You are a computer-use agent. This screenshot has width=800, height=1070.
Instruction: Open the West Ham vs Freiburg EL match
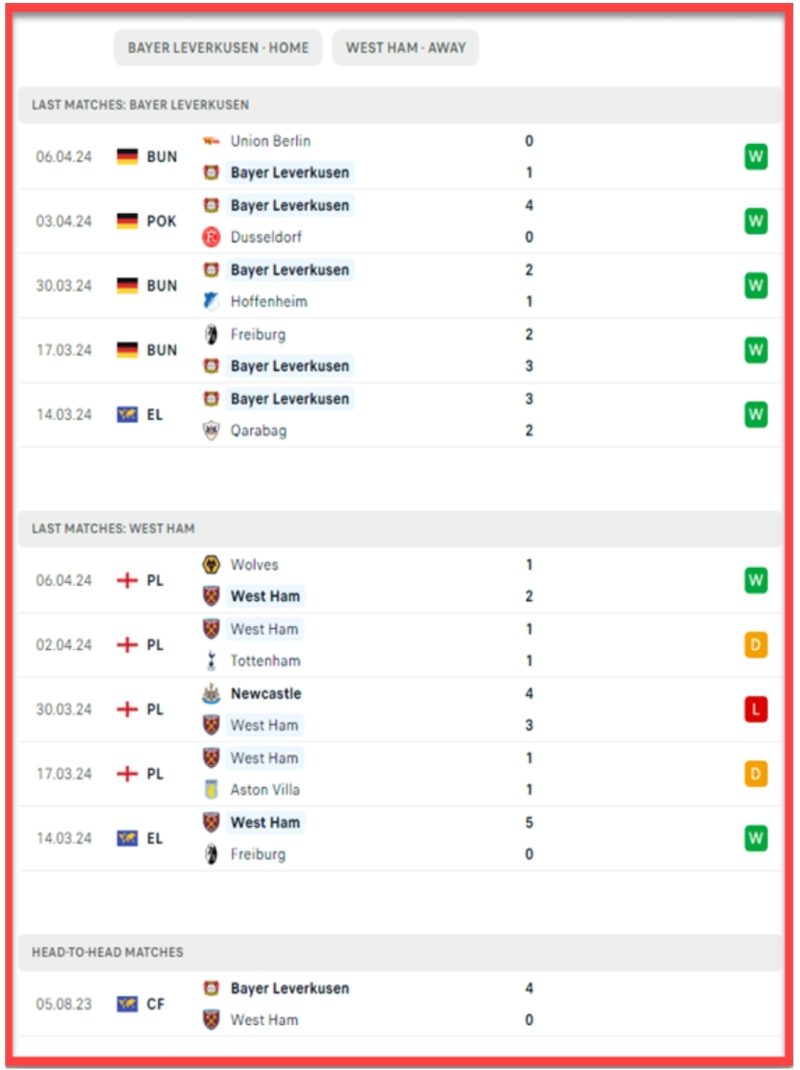coord(400,838)
